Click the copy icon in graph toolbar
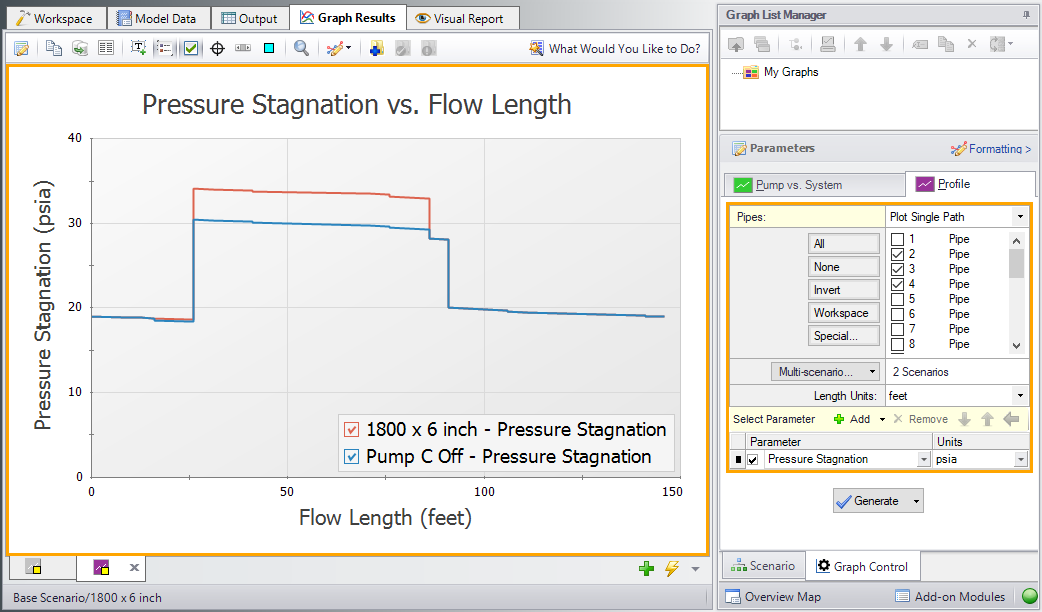This screenshot has width=1042, height=612. (x=54, y=48)
